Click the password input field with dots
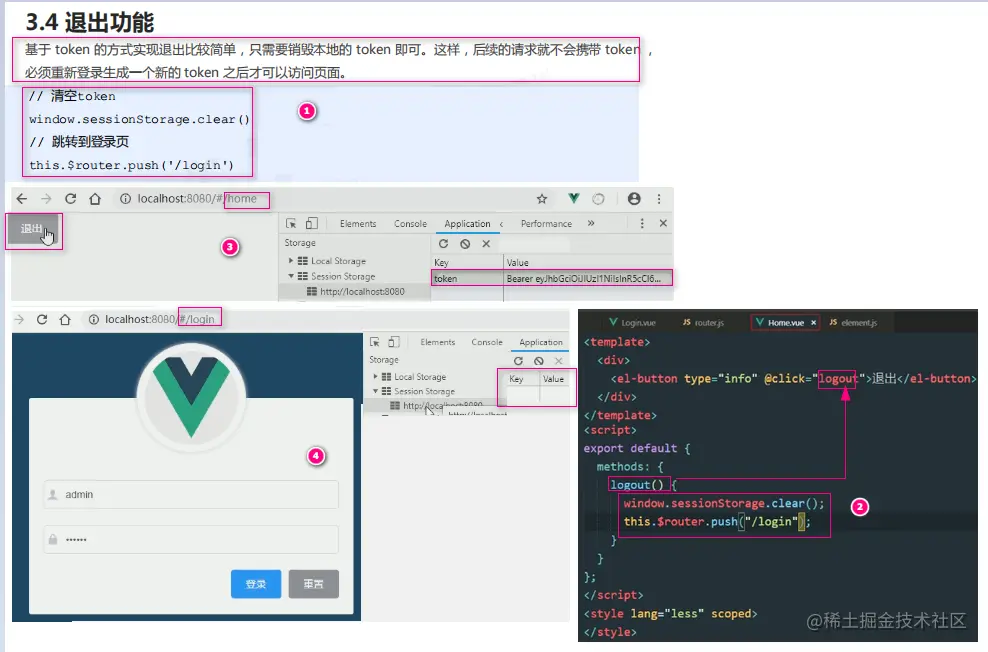The image size is (988, 652). 191,539
